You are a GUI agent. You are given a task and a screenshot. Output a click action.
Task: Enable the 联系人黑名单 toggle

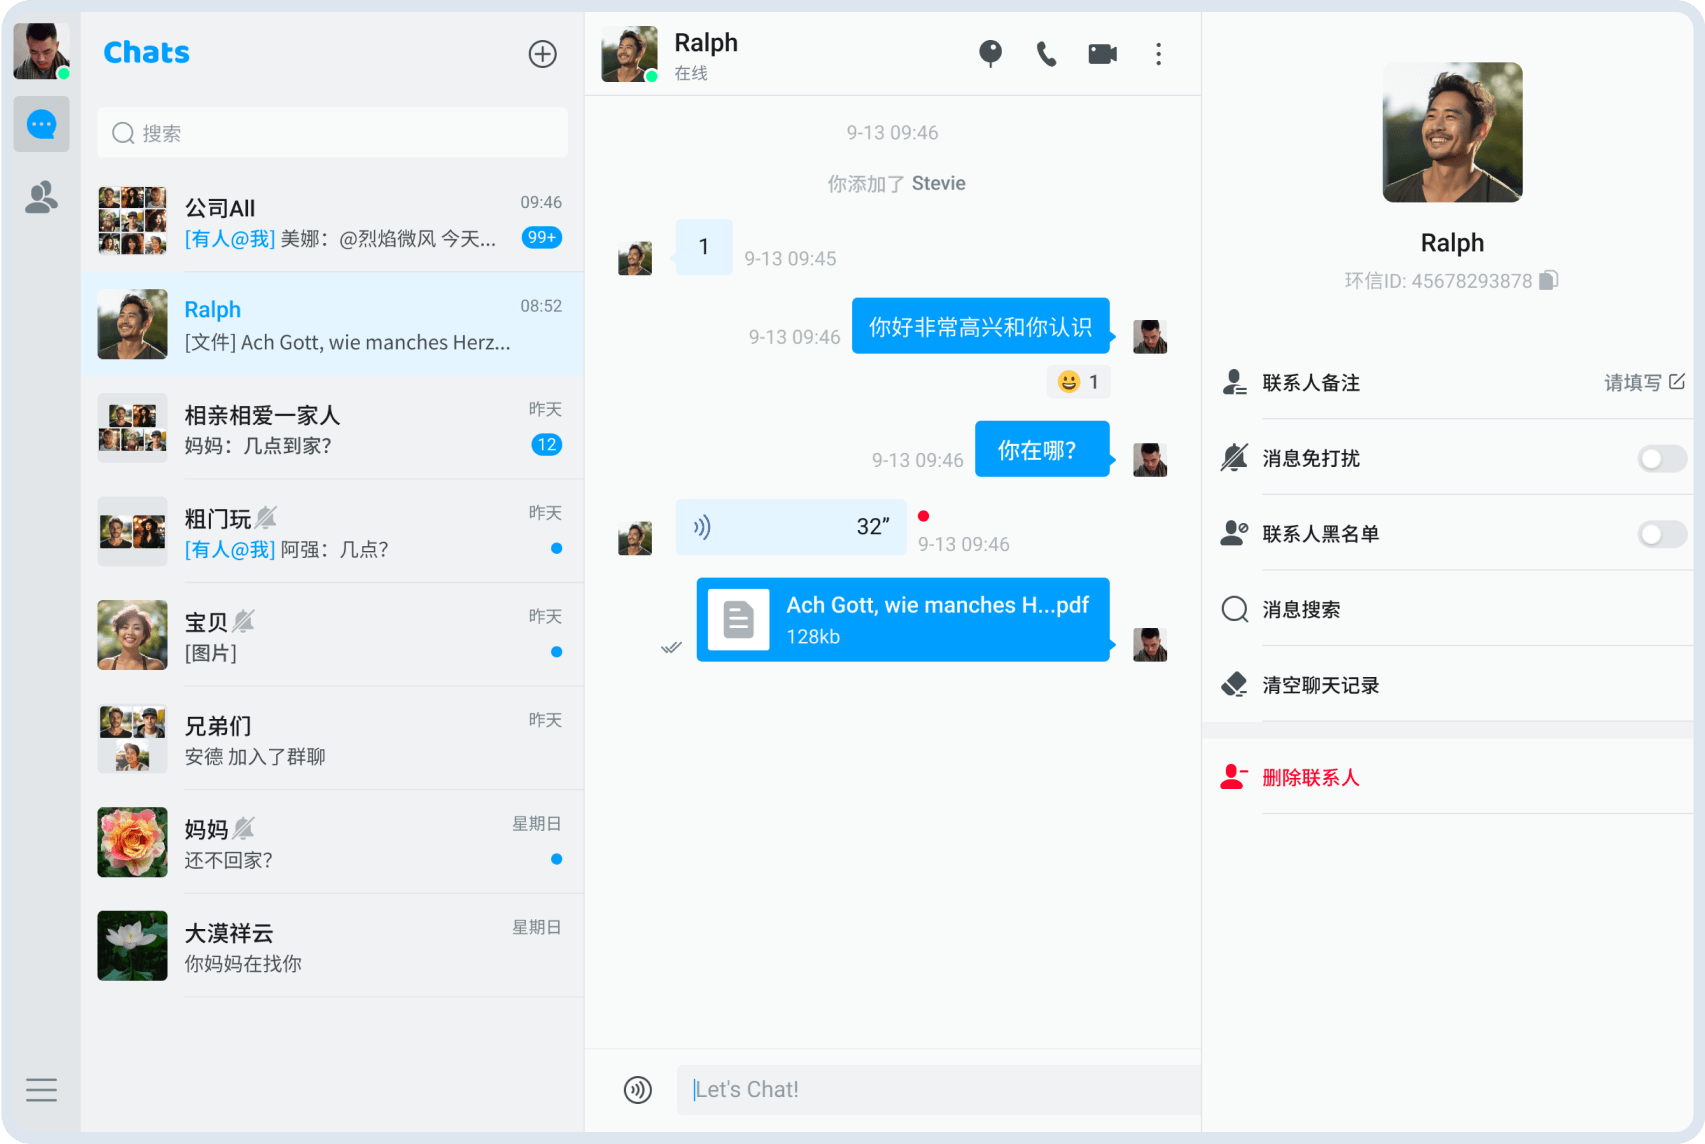[1661, 534]
